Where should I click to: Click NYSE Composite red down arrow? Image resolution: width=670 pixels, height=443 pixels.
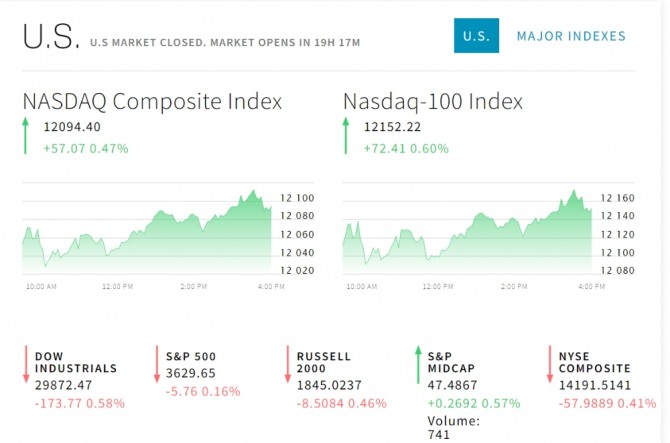[549, 364]
